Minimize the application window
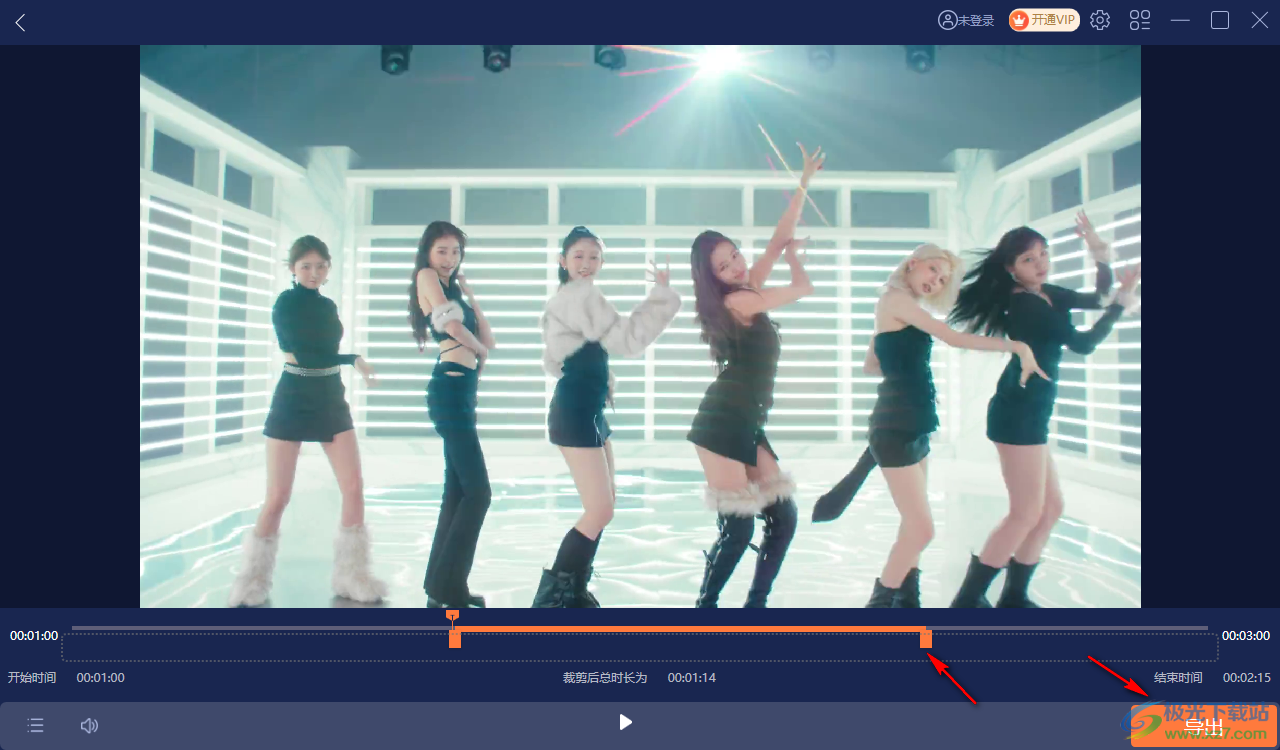 click(x=1180, y=20)
